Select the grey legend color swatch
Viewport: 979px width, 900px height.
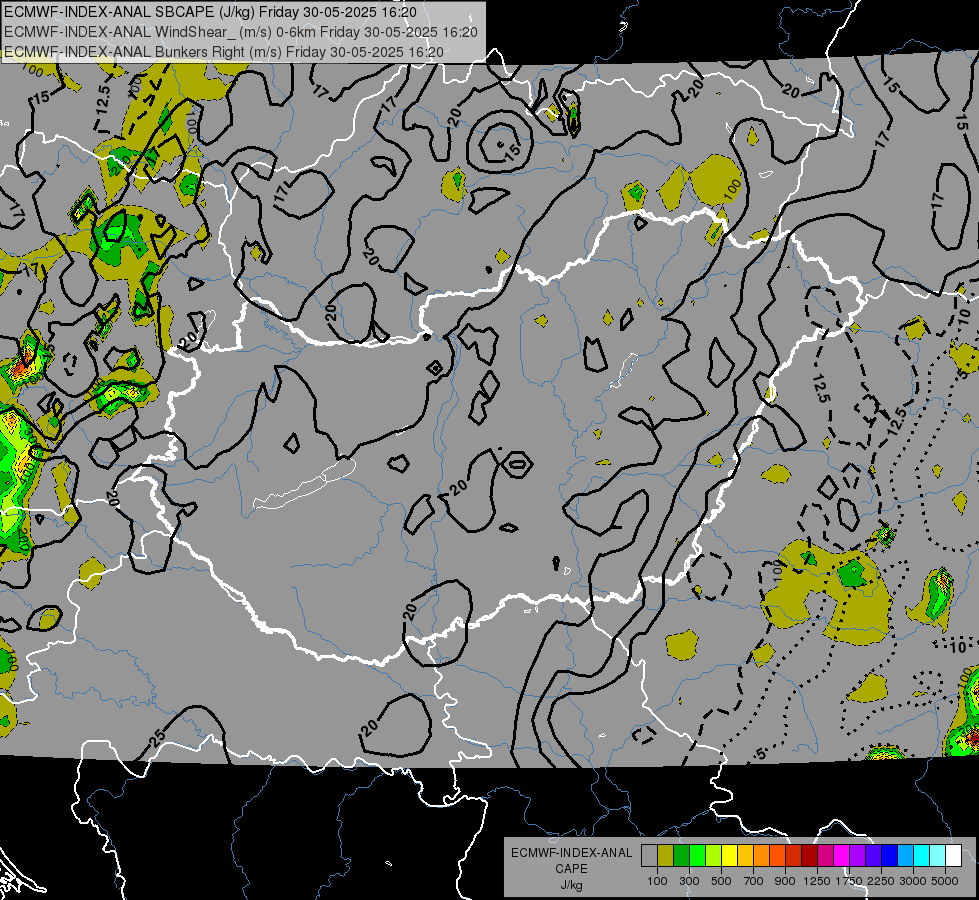coord(649,856)
